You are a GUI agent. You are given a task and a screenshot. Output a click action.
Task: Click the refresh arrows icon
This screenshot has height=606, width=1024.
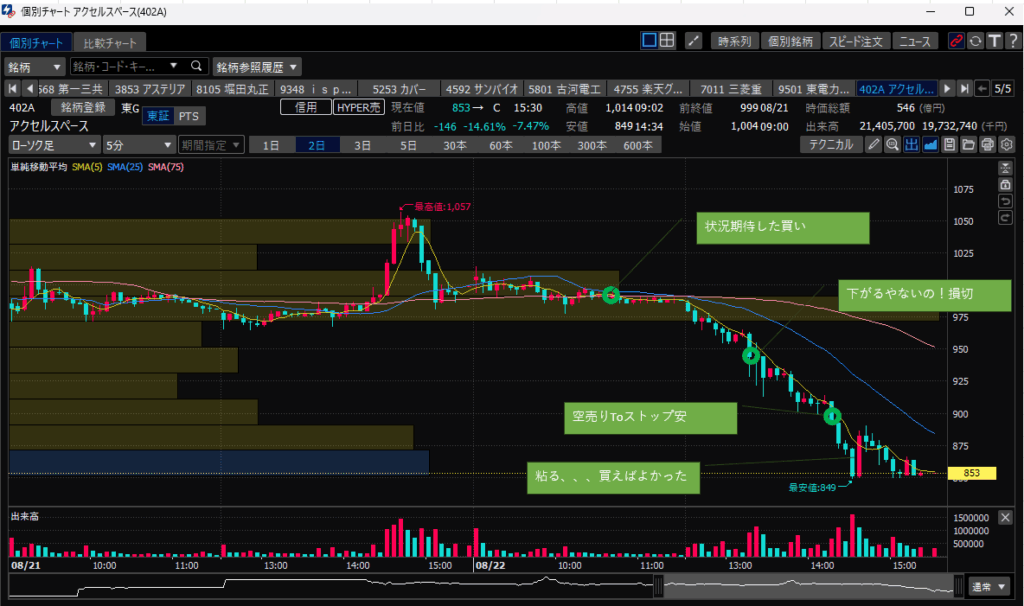pos(975,41)
